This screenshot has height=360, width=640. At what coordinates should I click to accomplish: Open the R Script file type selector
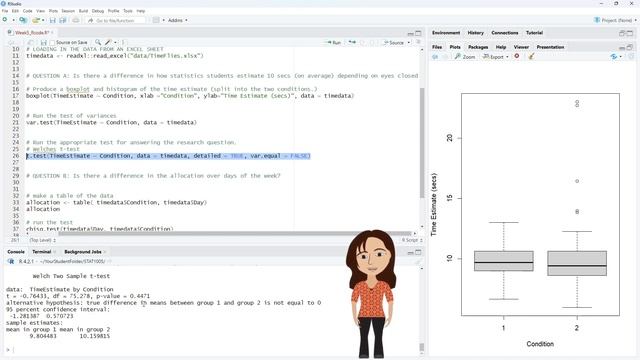coord(412,240)
